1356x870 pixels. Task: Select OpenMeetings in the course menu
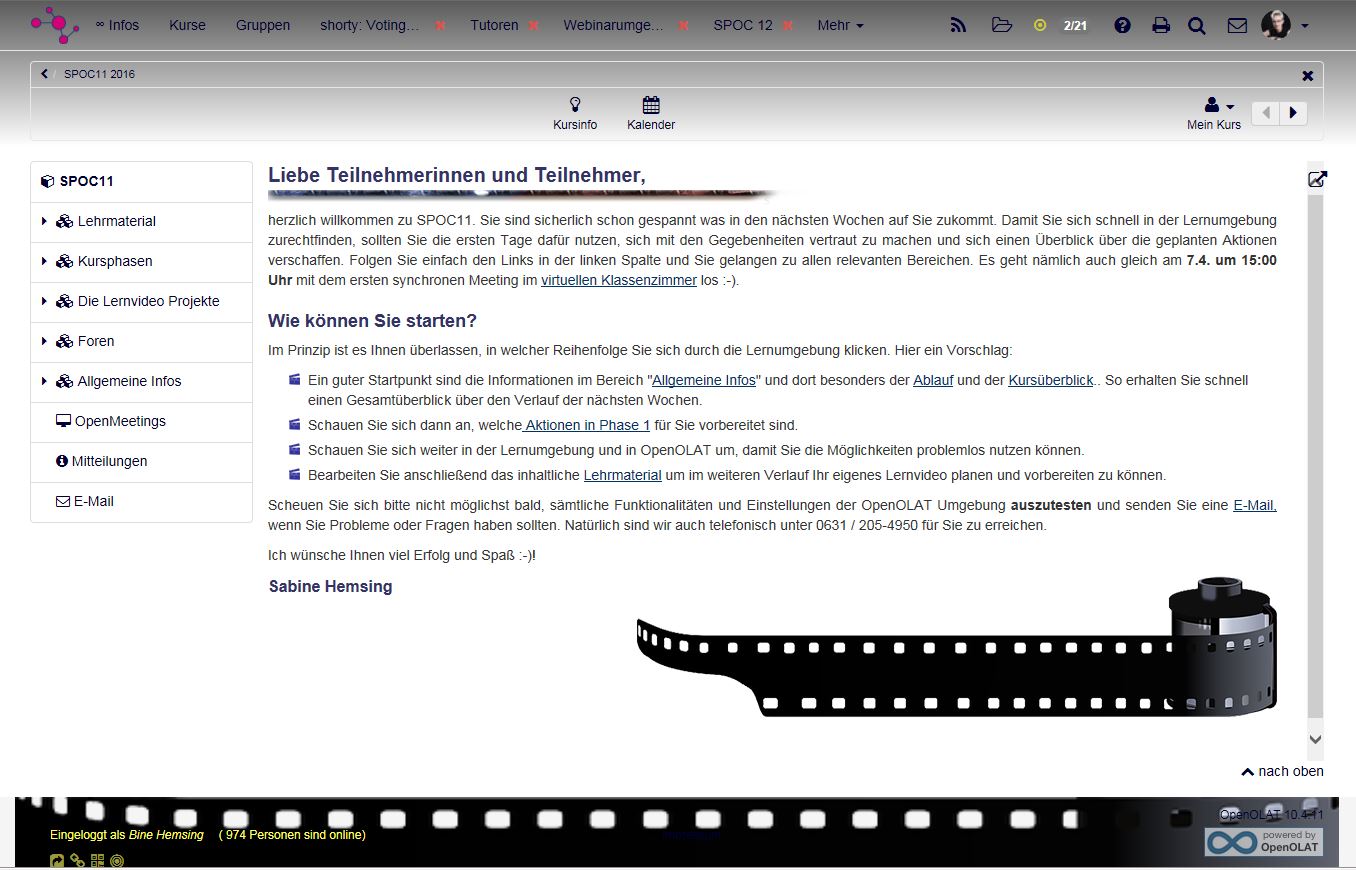(119, 421)
